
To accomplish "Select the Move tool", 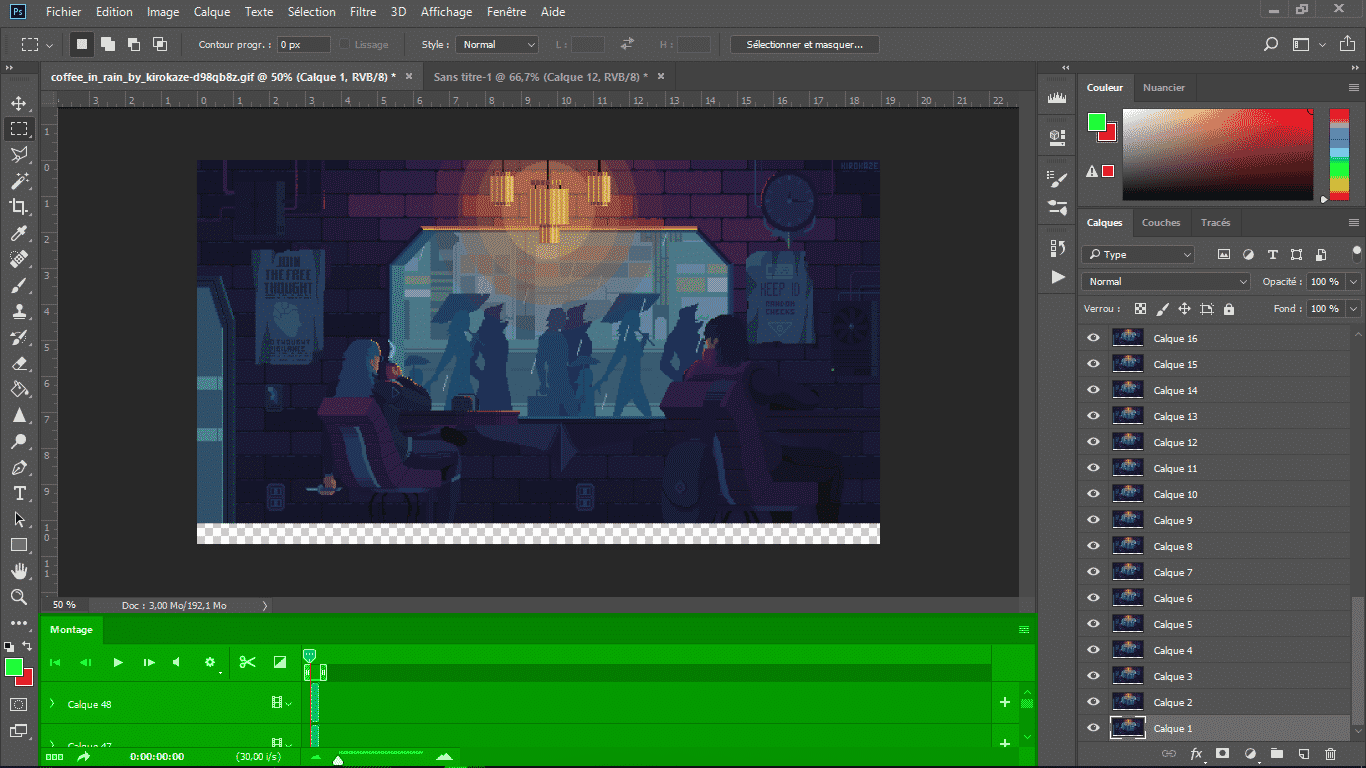I will 18,103.
